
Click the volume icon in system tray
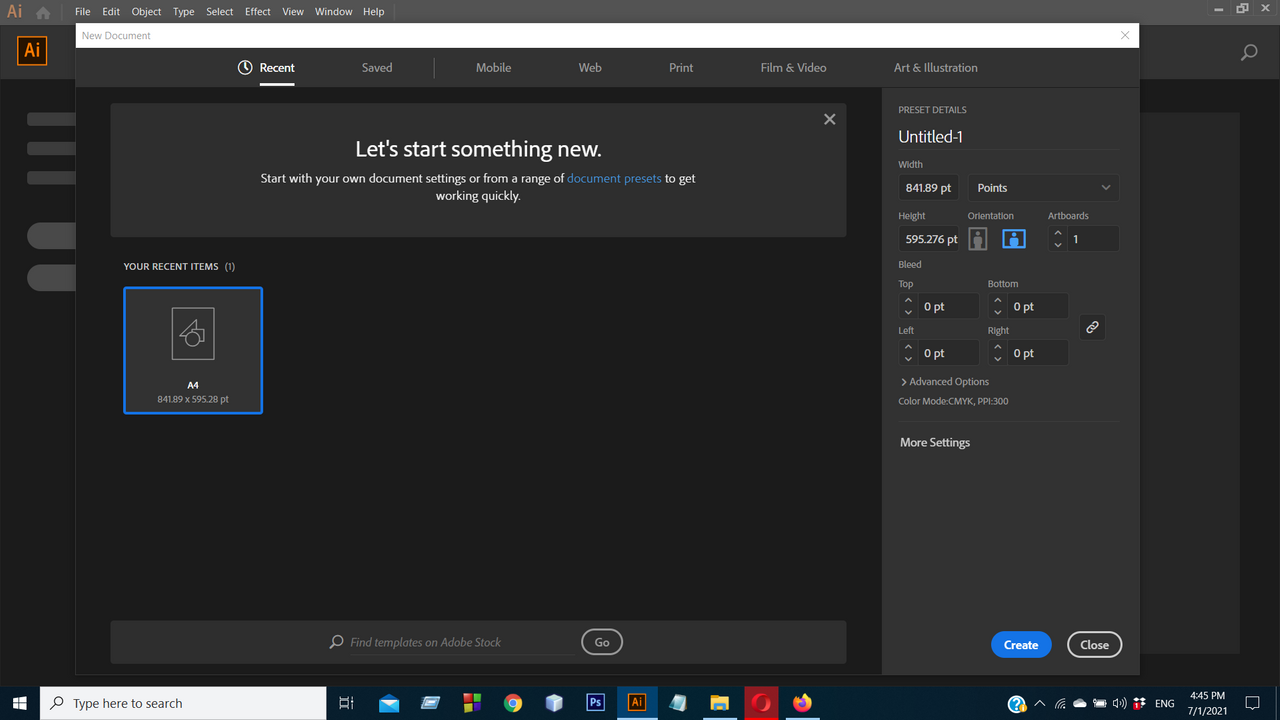(x=1119, y=703)
